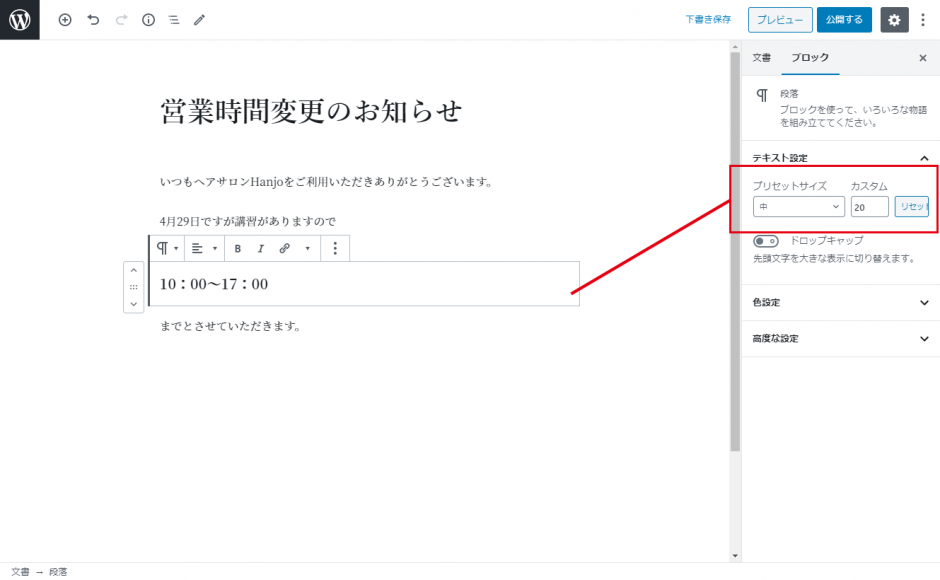
Task: Expand the 高度な設定 panel
Action: 840,338
